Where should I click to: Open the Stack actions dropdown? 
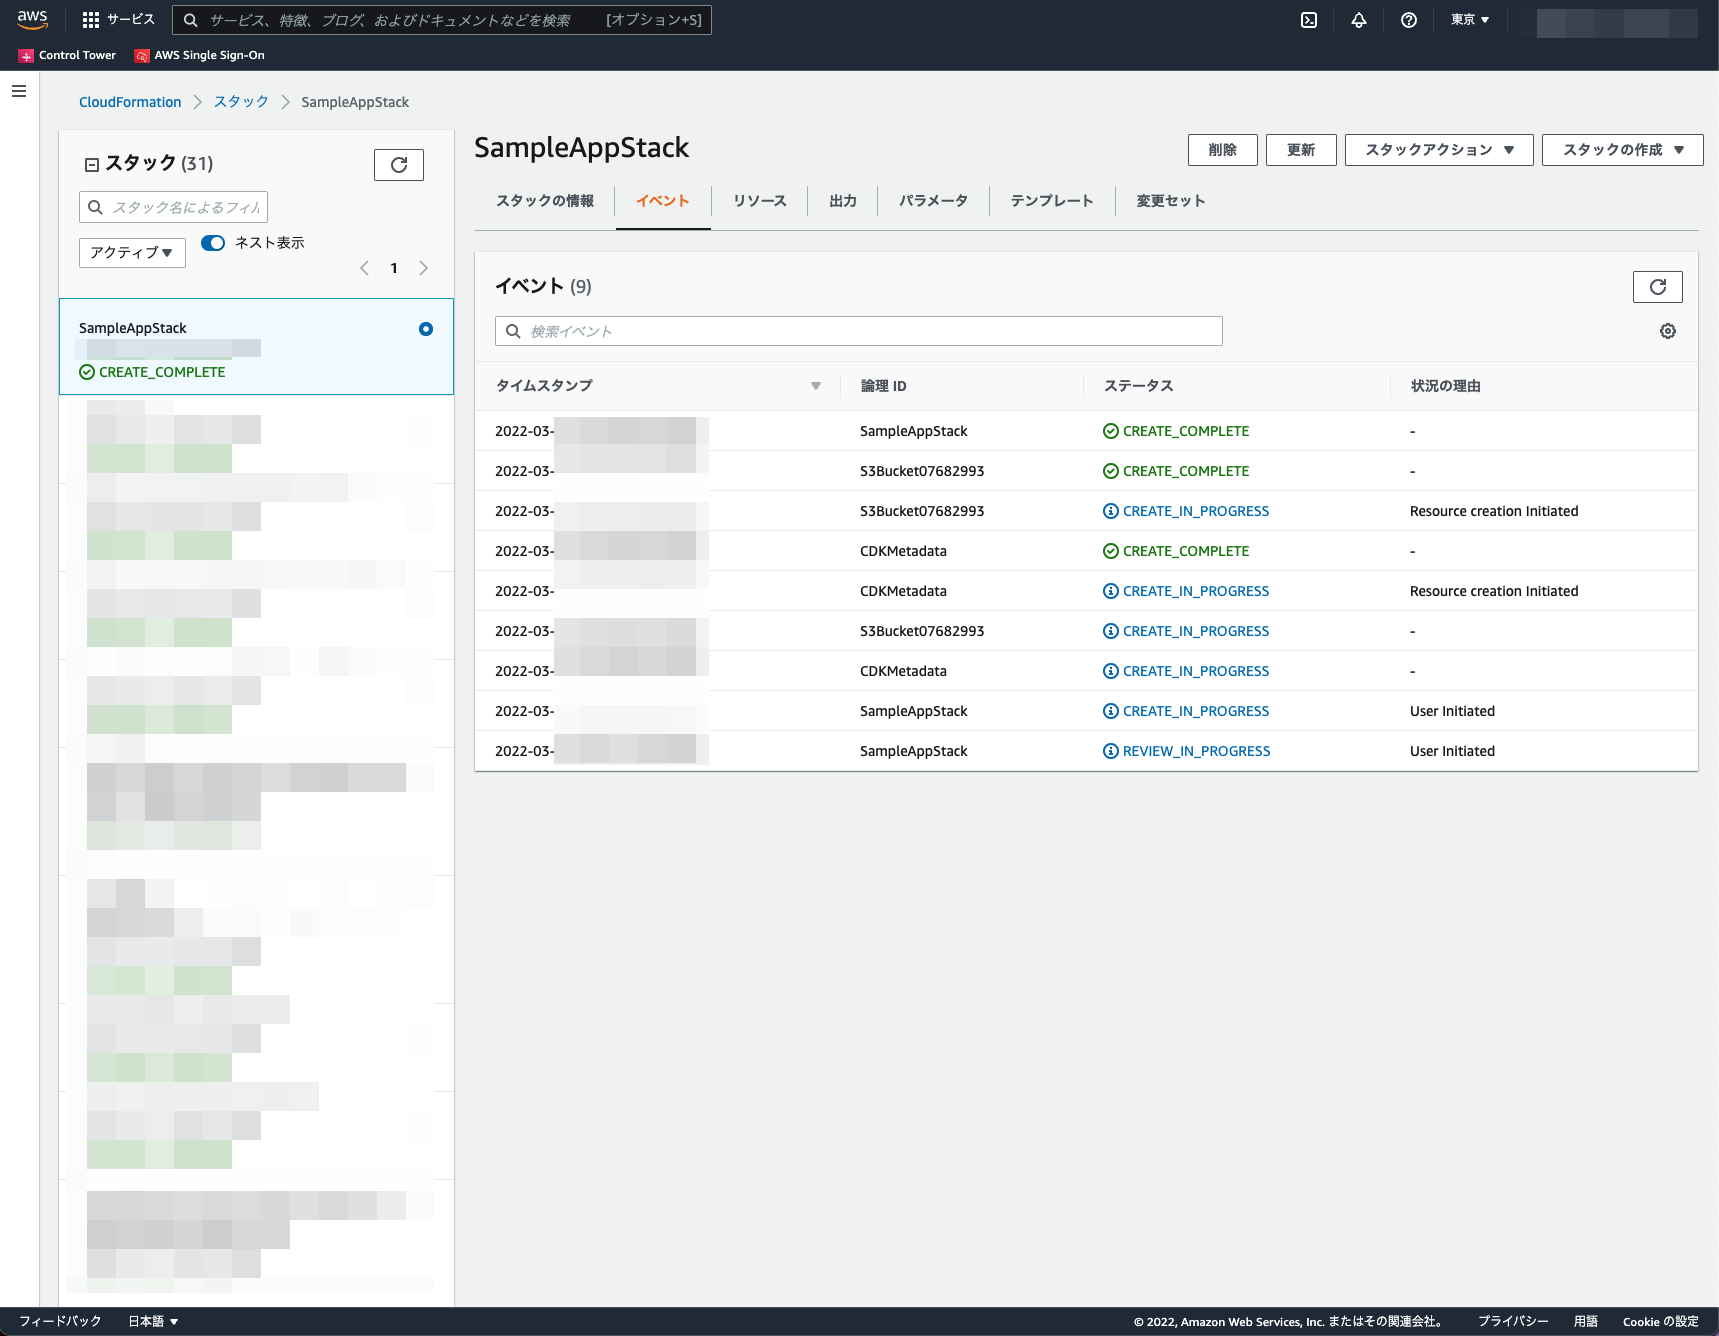pos(1439,150)
